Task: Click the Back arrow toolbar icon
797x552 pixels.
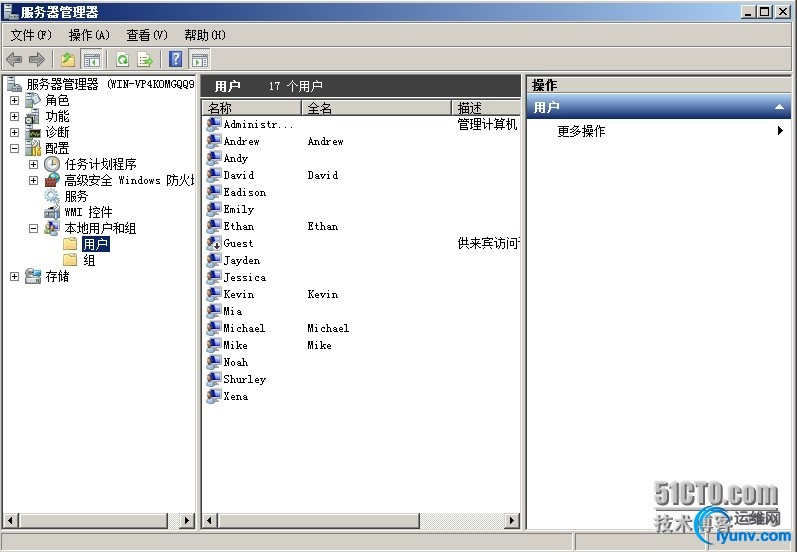Action: tap(14, 59)
